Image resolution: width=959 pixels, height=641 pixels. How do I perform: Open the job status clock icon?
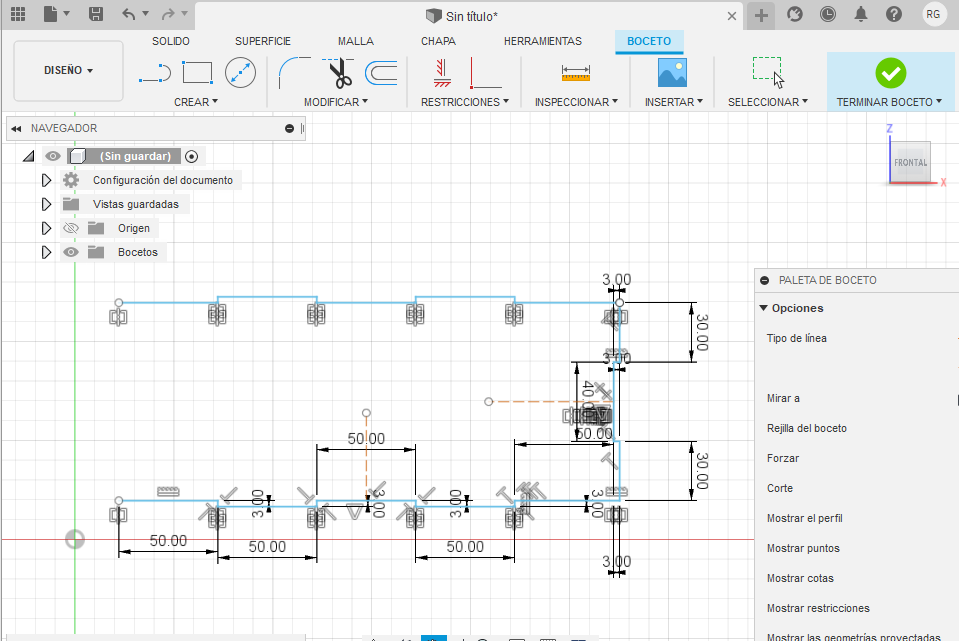828,14
